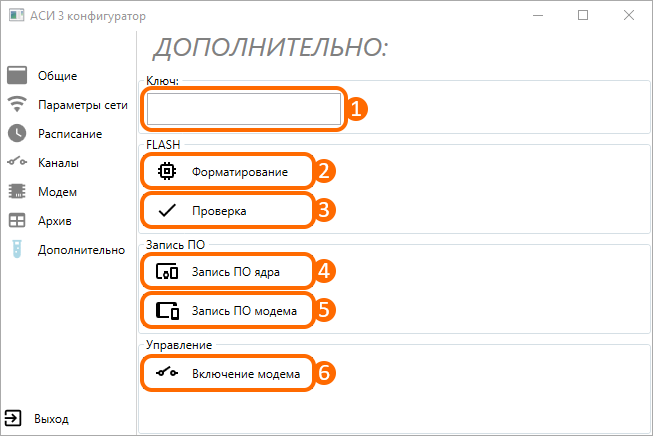Click the grid icon for Архив
The width and height of the screenshot is (653, 436).
coord(17,220)
